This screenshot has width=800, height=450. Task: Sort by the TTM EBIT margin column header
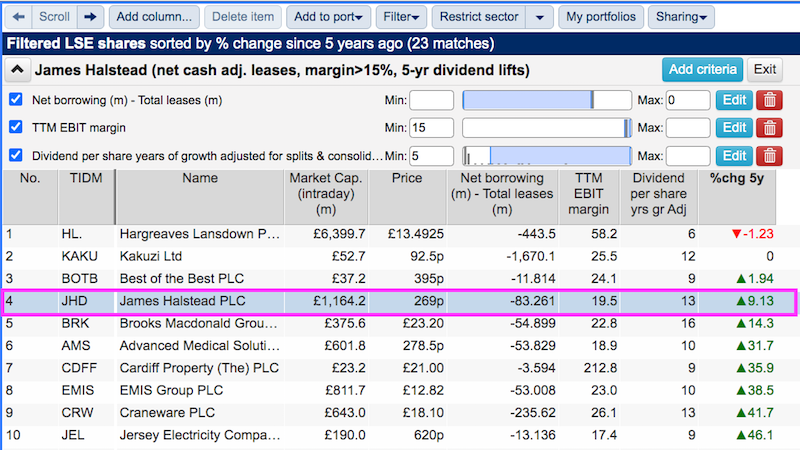589,196
